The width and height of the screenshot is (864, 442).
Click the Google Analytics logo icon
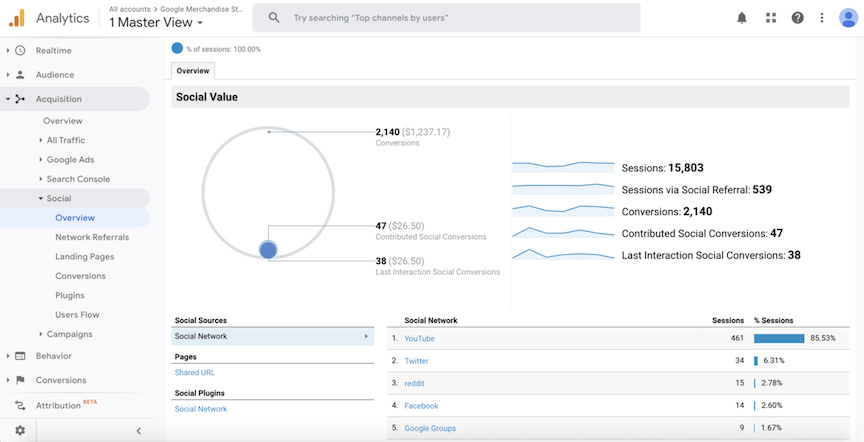pos(17,18)
